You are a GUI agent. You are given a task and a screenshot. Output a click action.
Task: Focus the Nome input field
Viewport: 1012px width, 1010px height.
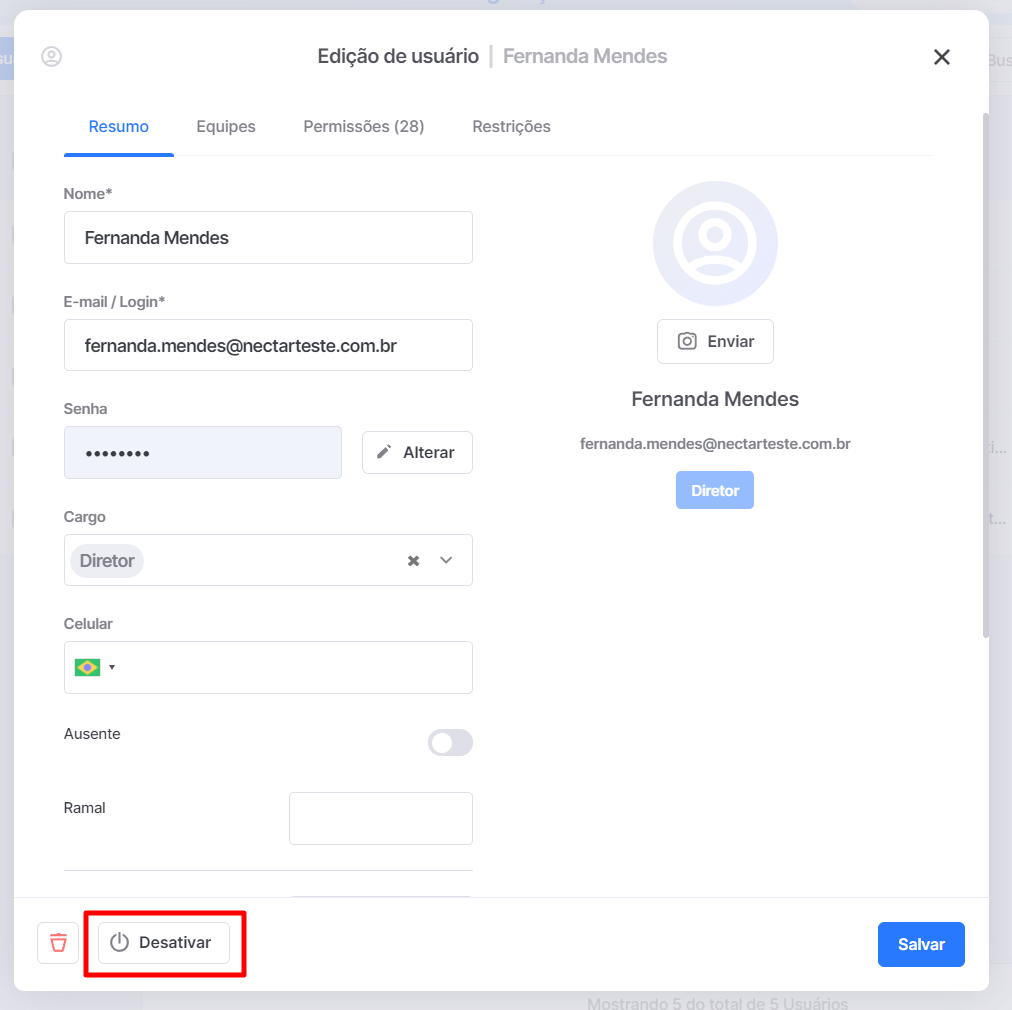click(268, 237)
